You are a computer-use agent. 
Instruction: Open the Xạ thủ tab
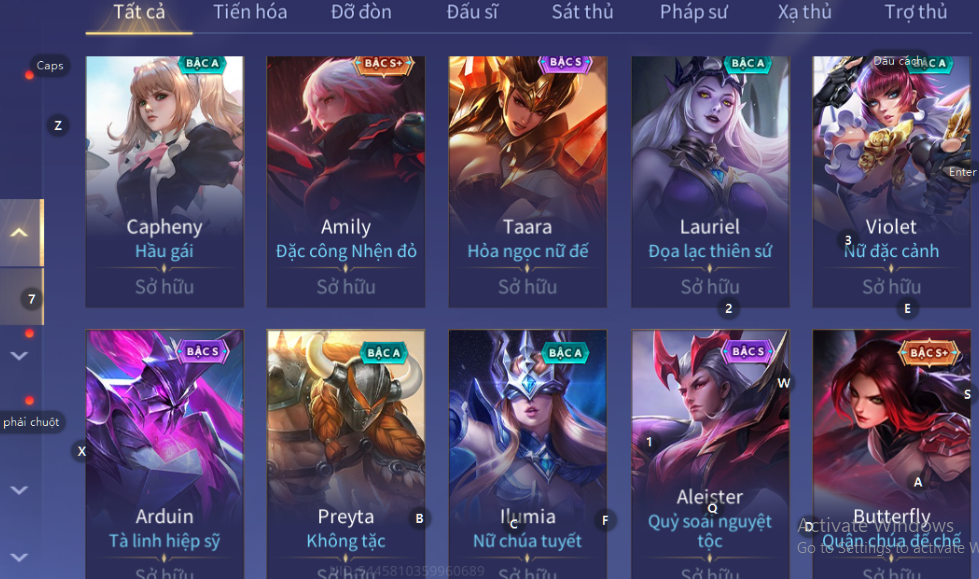click(x=804, y=12)
